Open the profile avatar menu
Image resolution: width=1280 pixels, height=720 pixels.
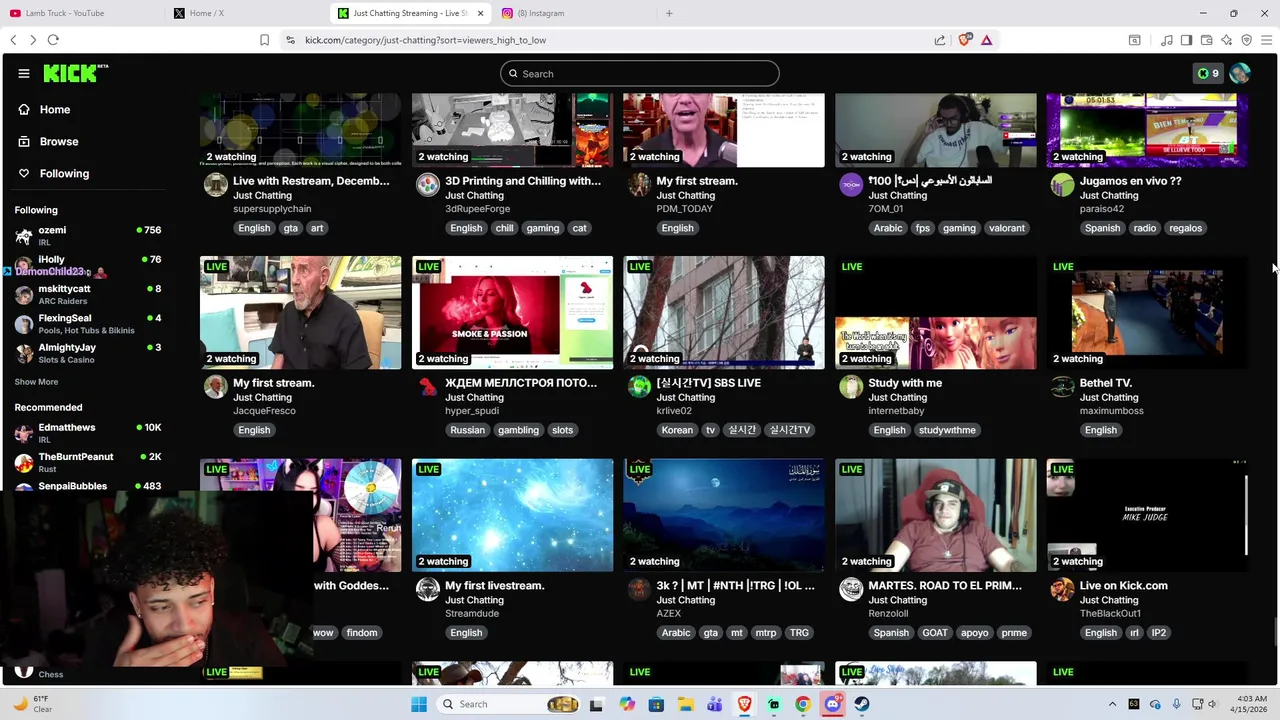(x=1240, y=73)
